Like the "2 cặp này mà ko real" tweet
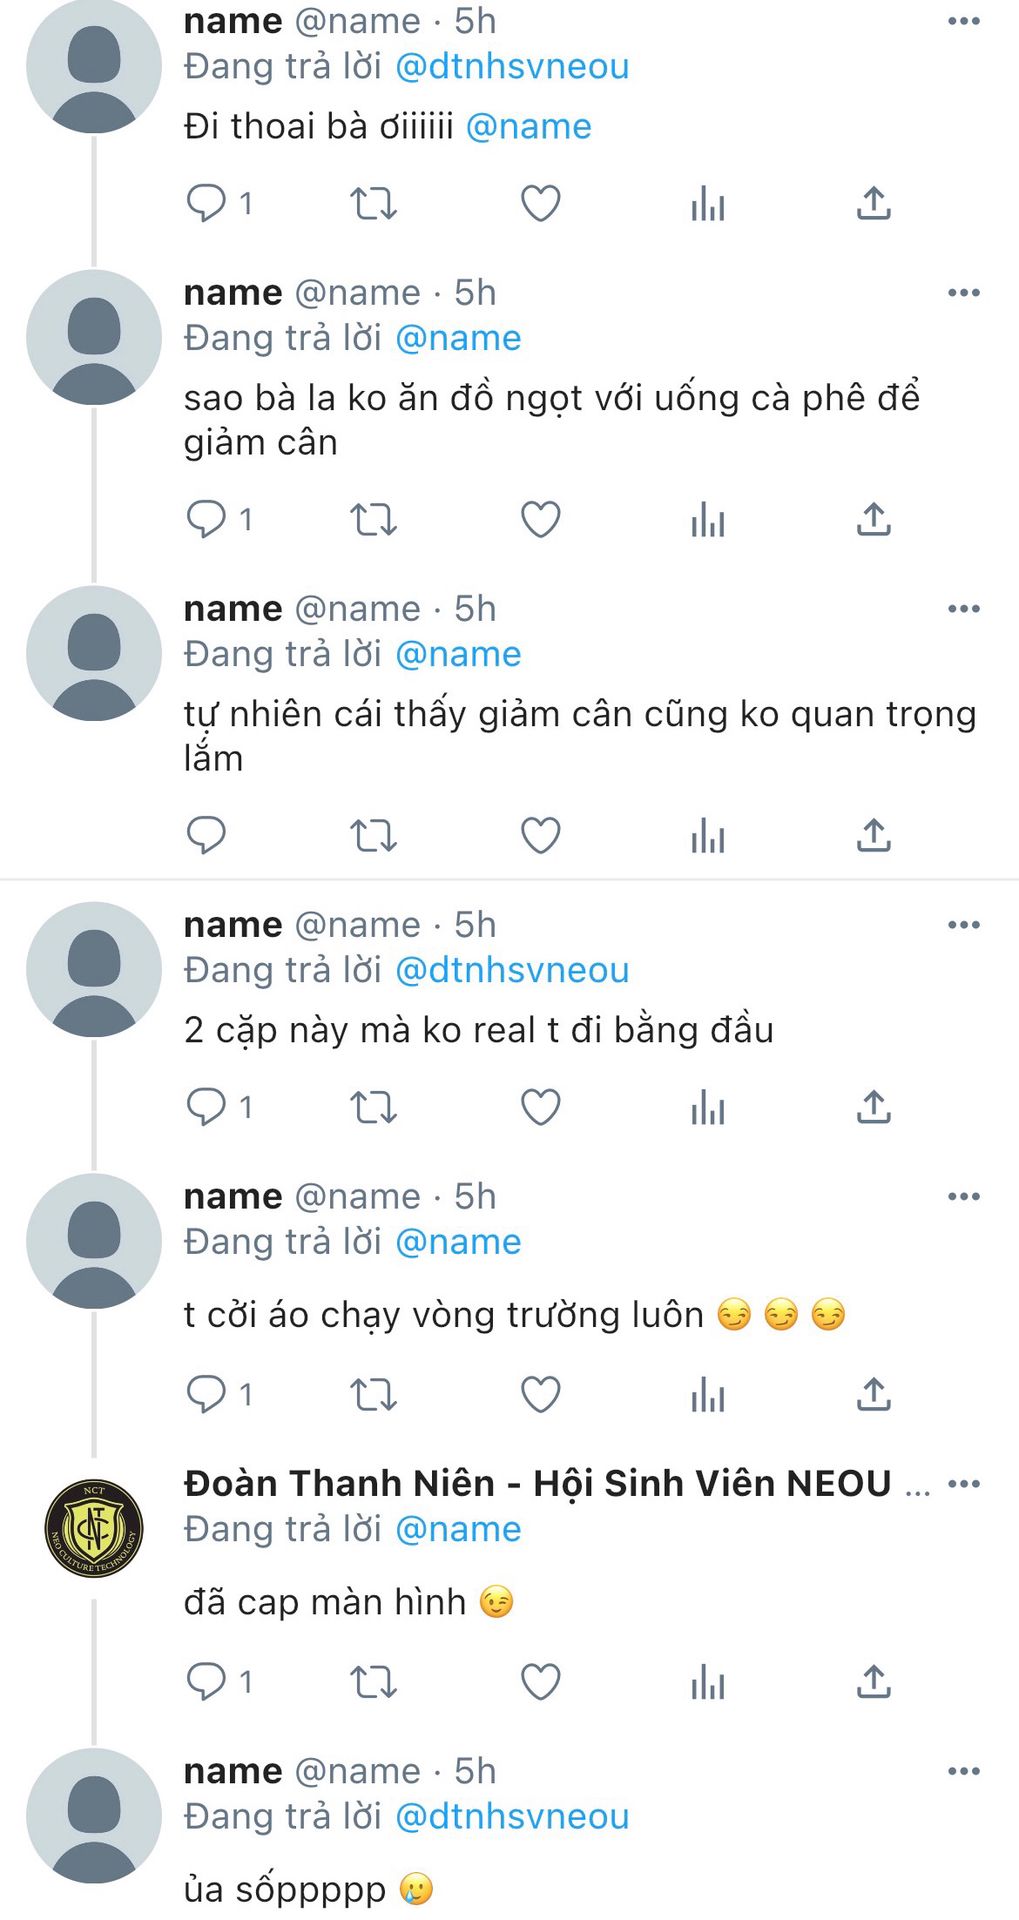 540,1107
